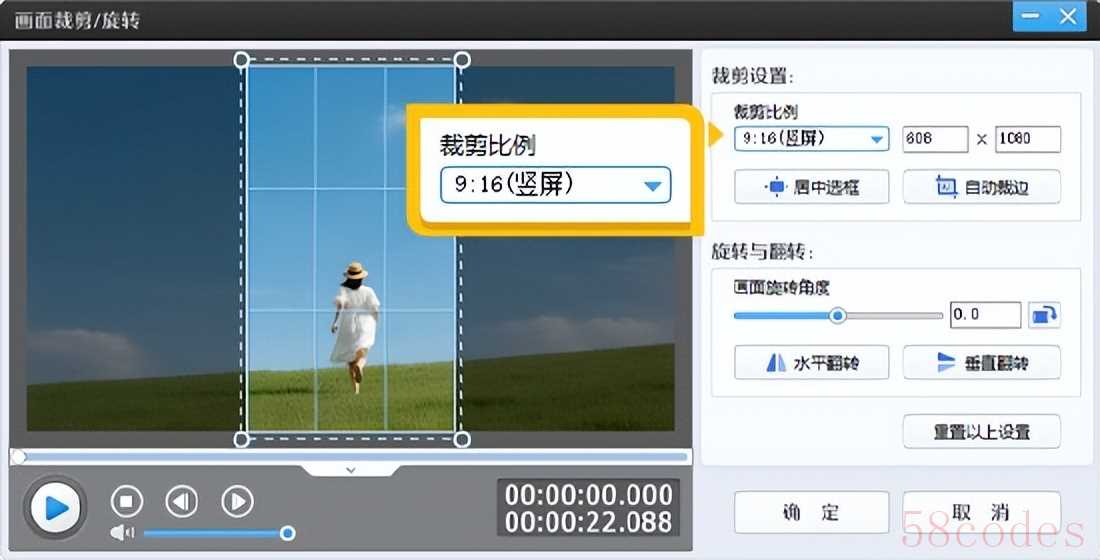Mute the audio via the speaker icon

click(x=122, y=533)
